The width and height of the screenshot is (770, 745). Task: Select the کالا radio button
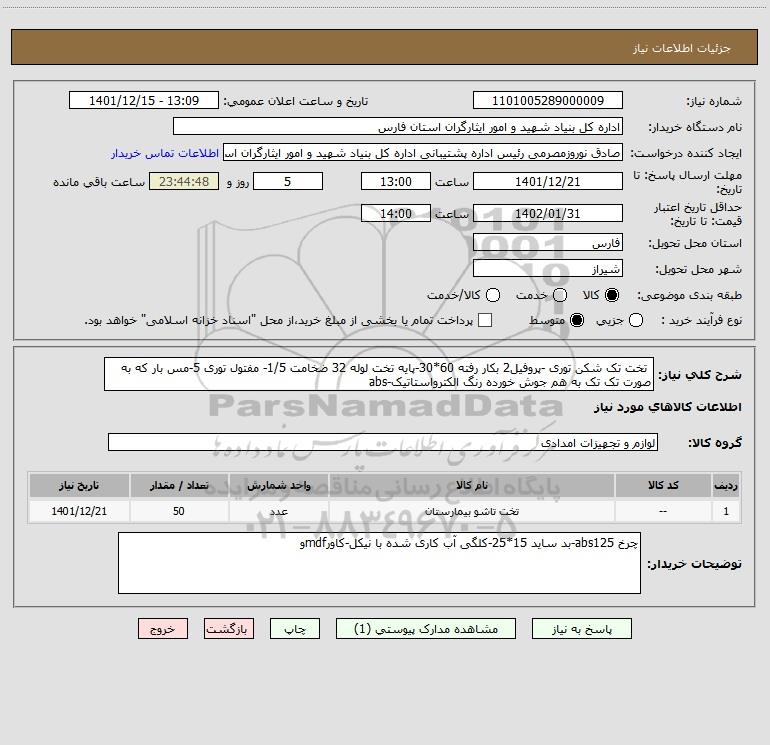[x=612, y=295]
